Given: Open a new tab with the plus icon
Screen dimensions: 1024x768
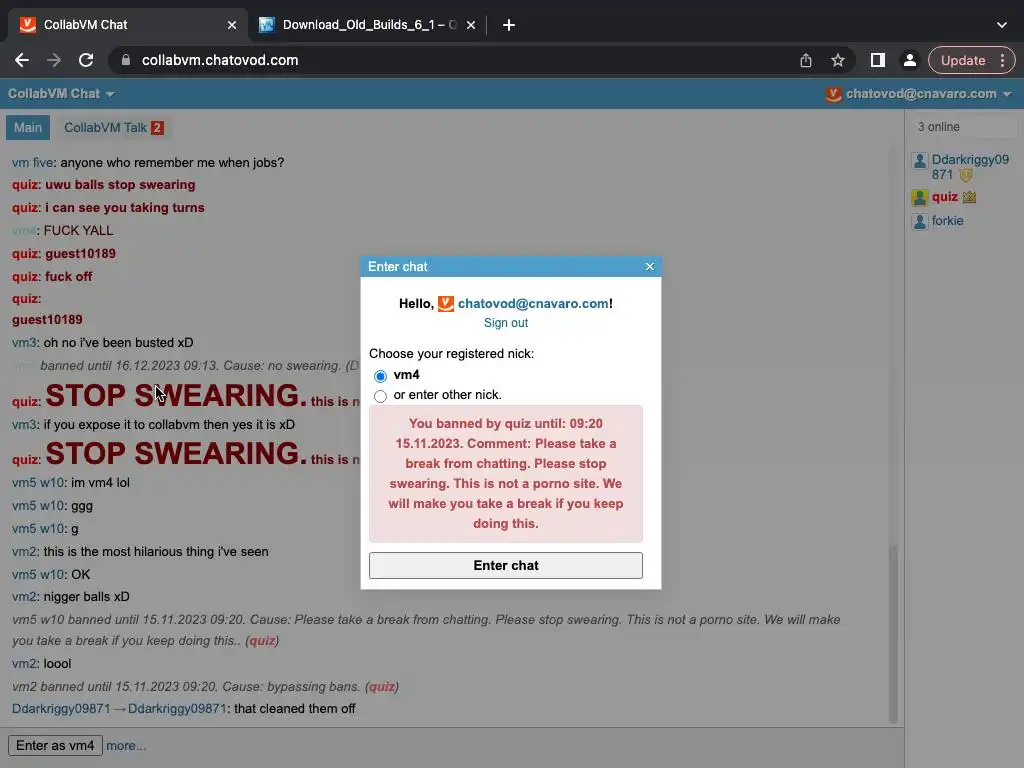Looking at the screenshot, I should tap(509, 25).
